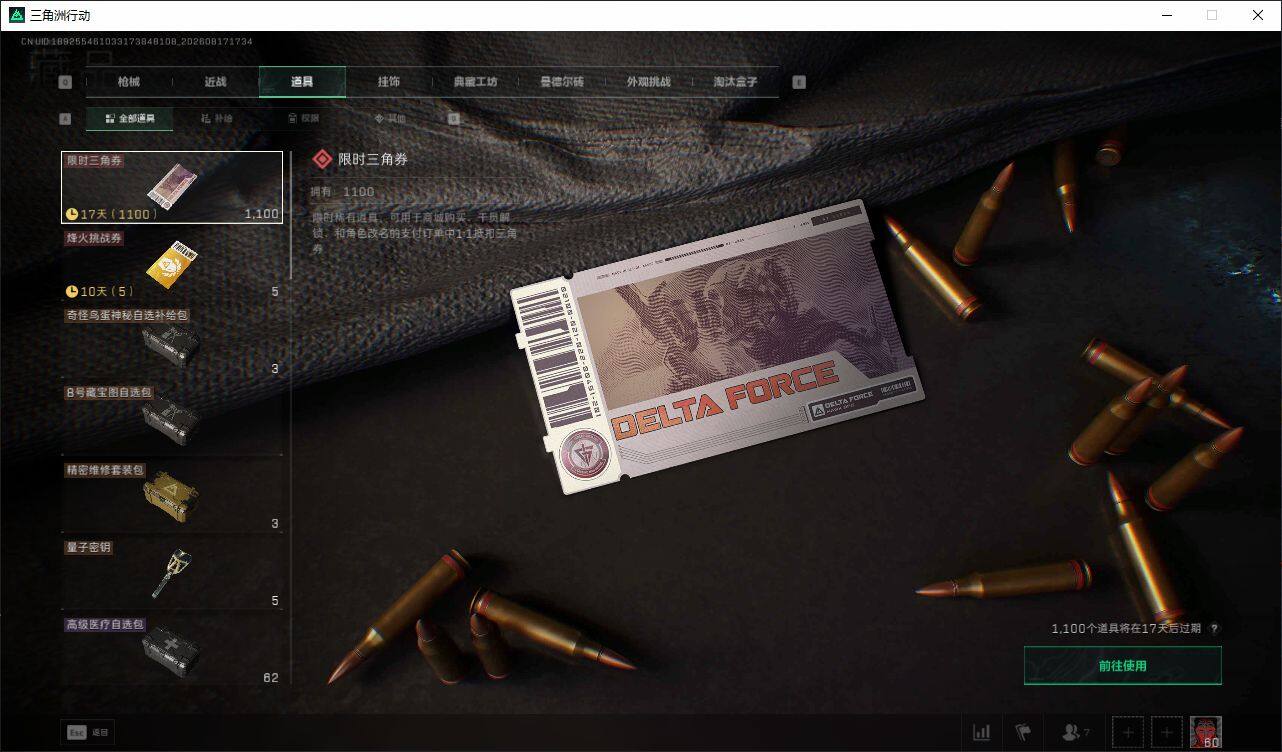The width and height of the screenshot is (1282, 752).
Task: Click the 前往使用 button
Action: (x=1123, y=665)
